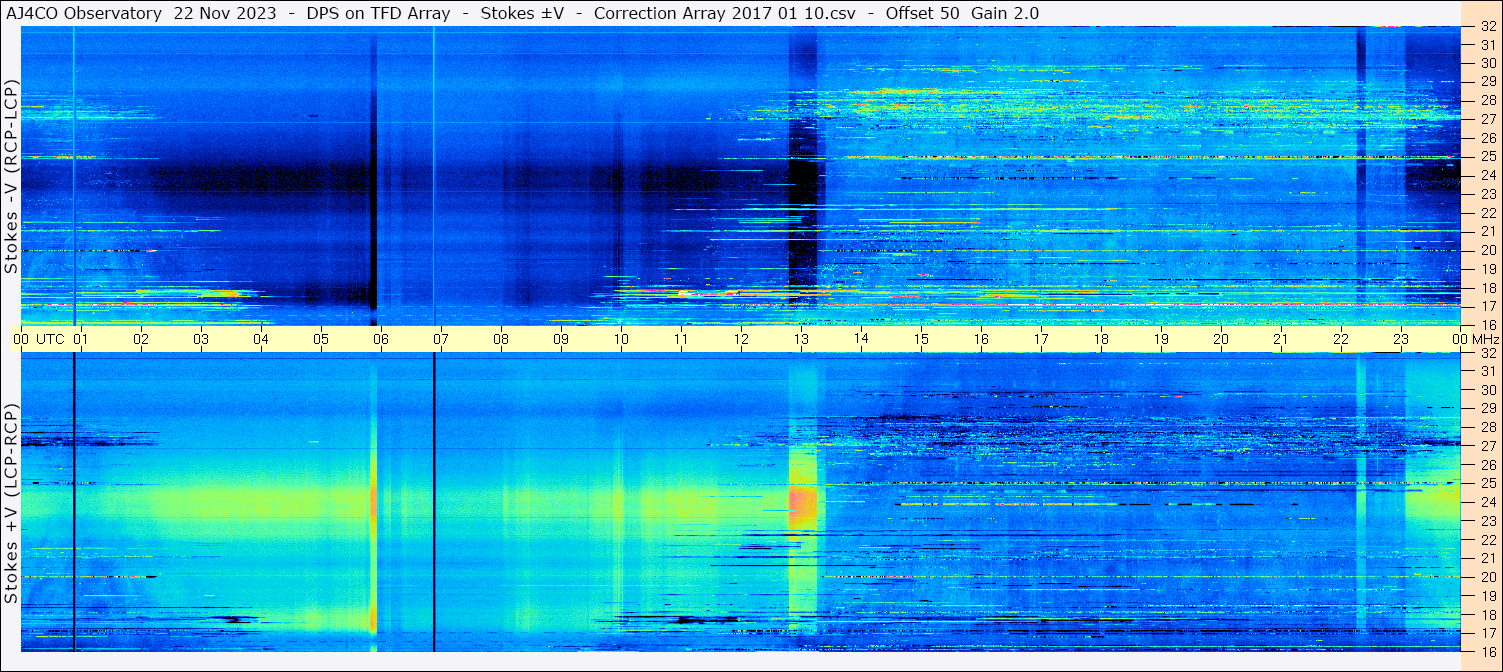Click the 30 MHz tick of Stokes -V panel
Image resolution: width=1503 pixels, height=672 pixels.
coord(1488,63)
